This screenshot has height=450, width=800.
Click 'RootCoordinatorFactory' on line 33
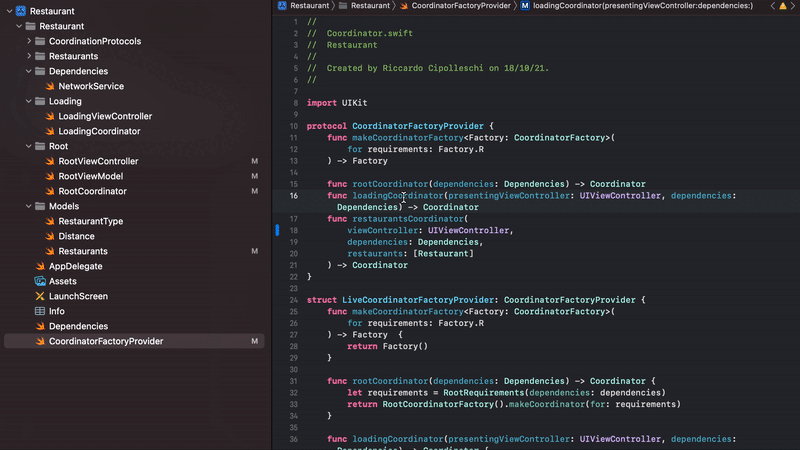click(x=438, y=404)
